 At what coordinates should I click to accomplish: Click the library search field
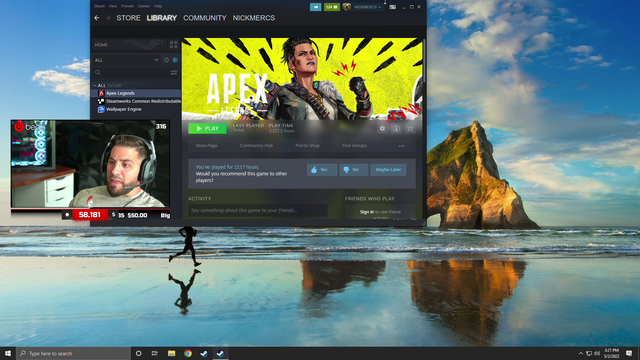[131, 73]
